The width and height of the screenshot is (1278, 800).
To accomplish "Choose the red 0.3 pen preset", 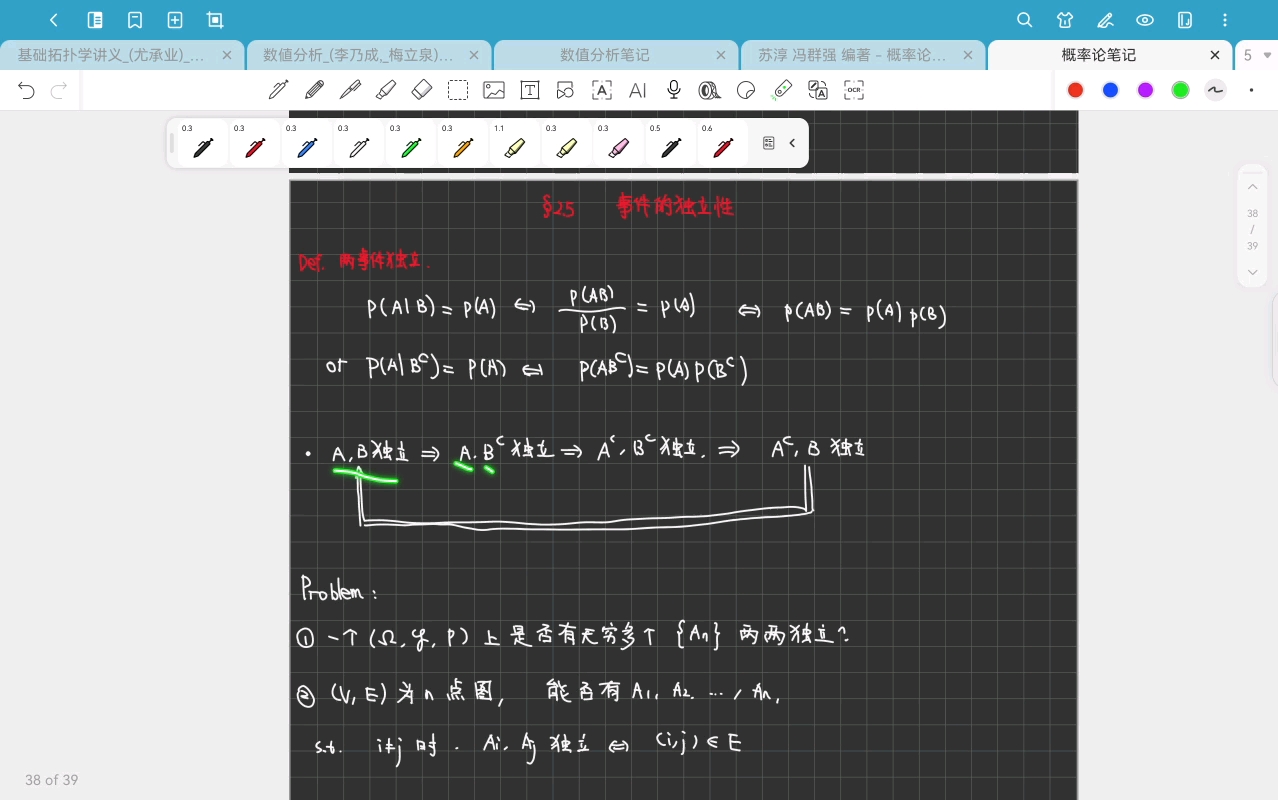I will point(254,143).
